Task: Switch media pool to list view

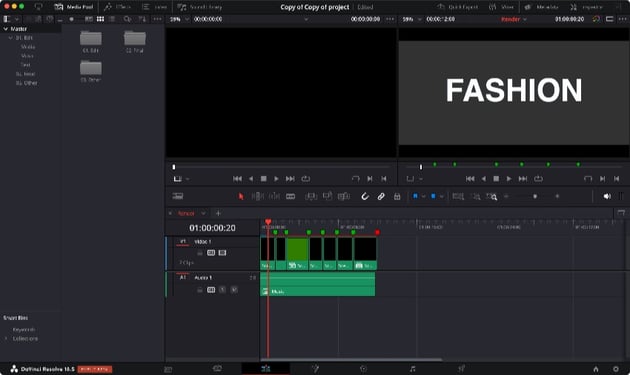Action: click(x=112, y=19)
